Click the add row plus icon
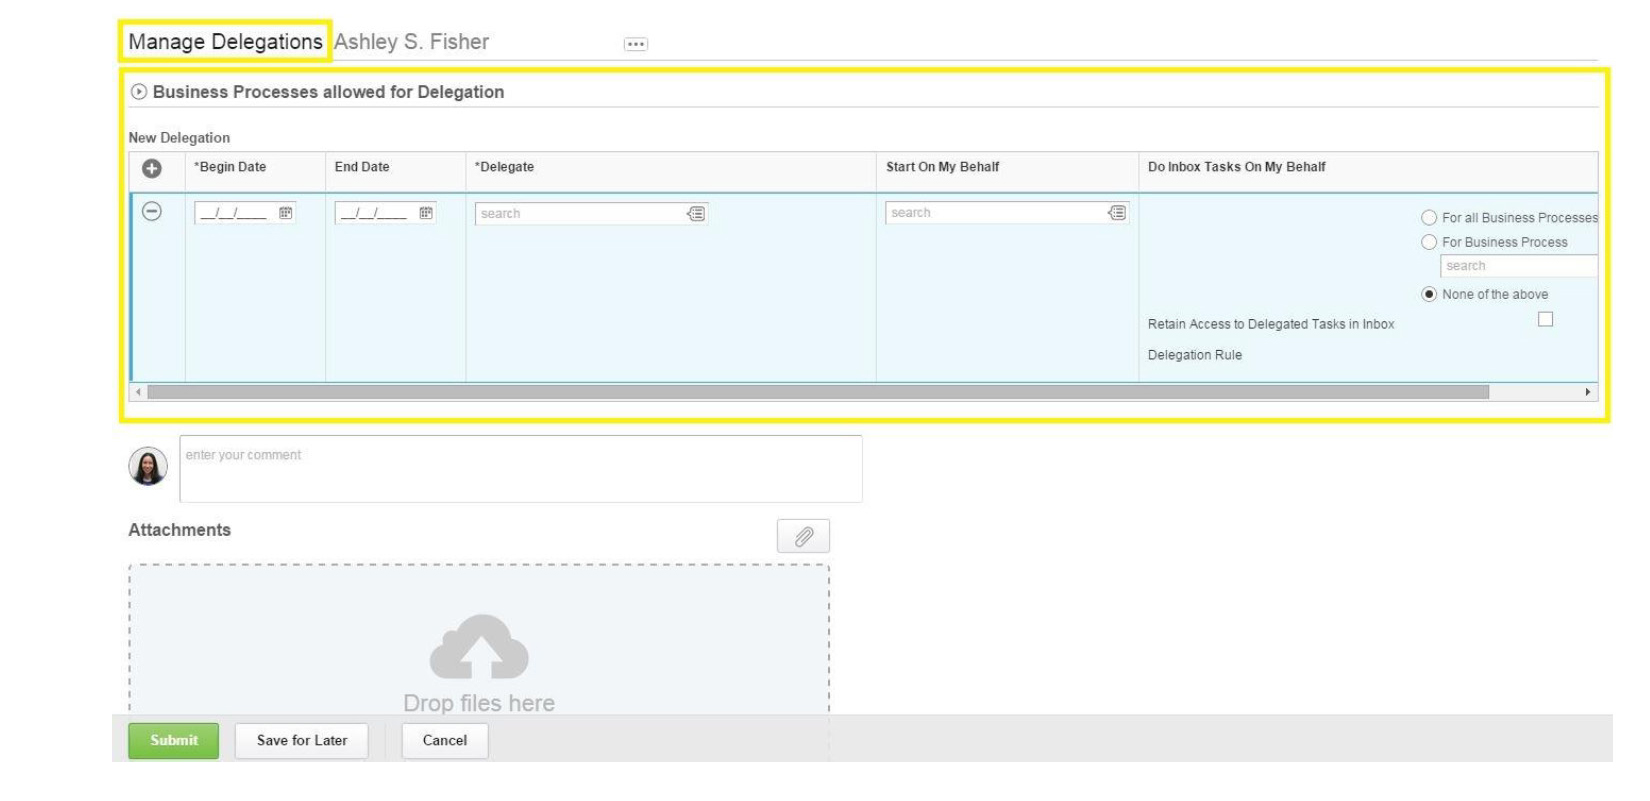This screenshot has height=801, width=1650. (152, 169)
